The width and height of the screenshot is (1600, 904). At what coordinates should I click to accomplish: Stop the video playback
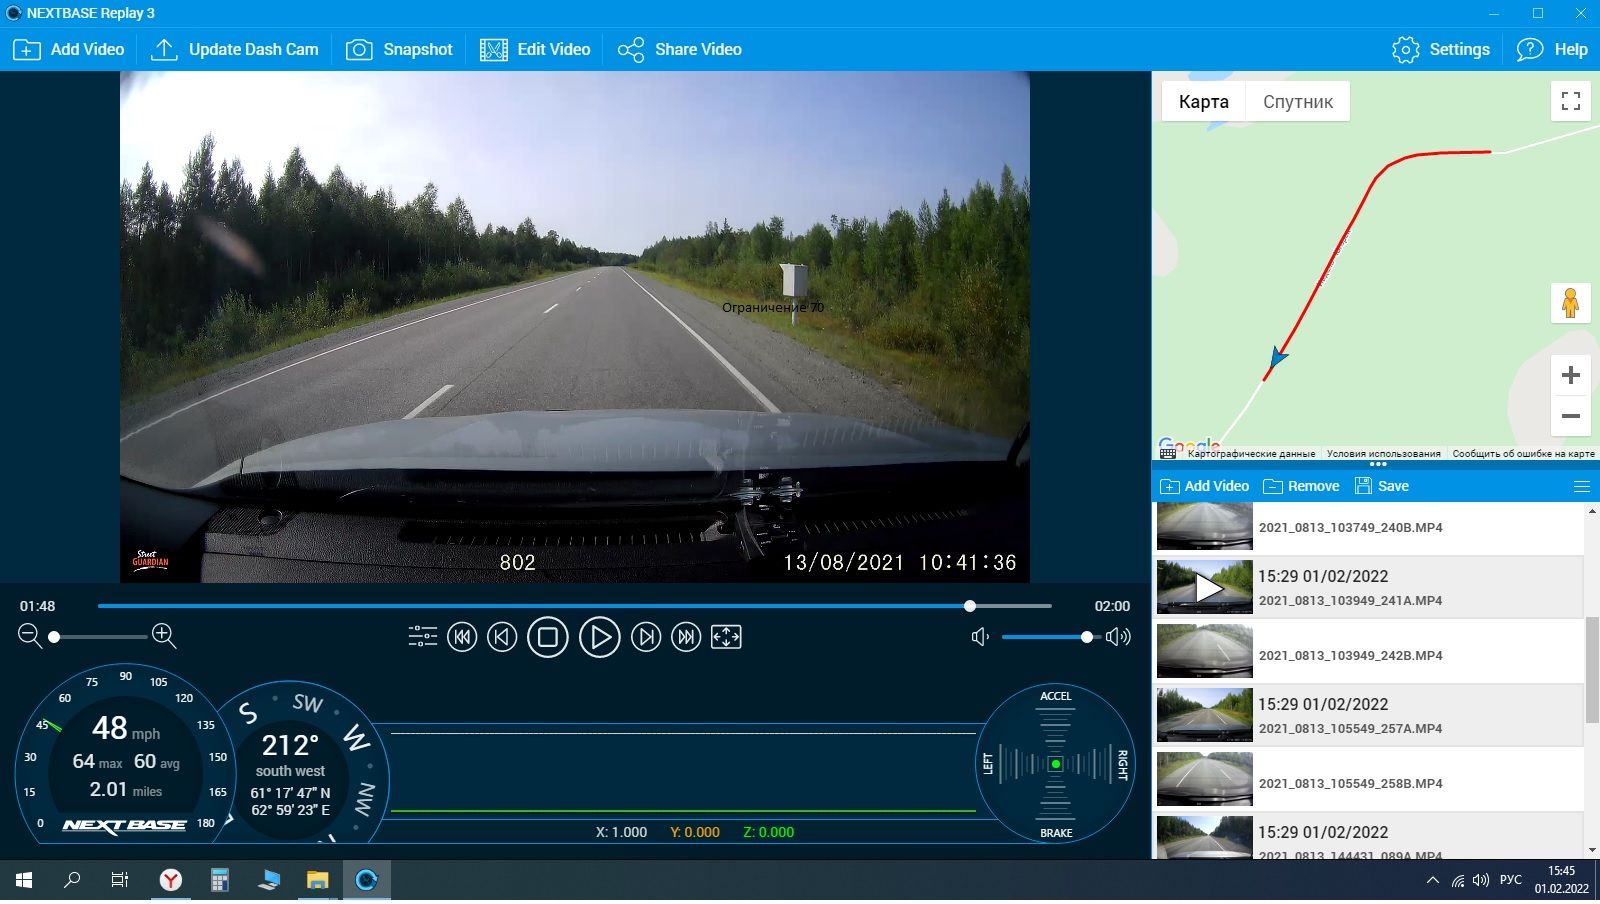tap(547, 637)
